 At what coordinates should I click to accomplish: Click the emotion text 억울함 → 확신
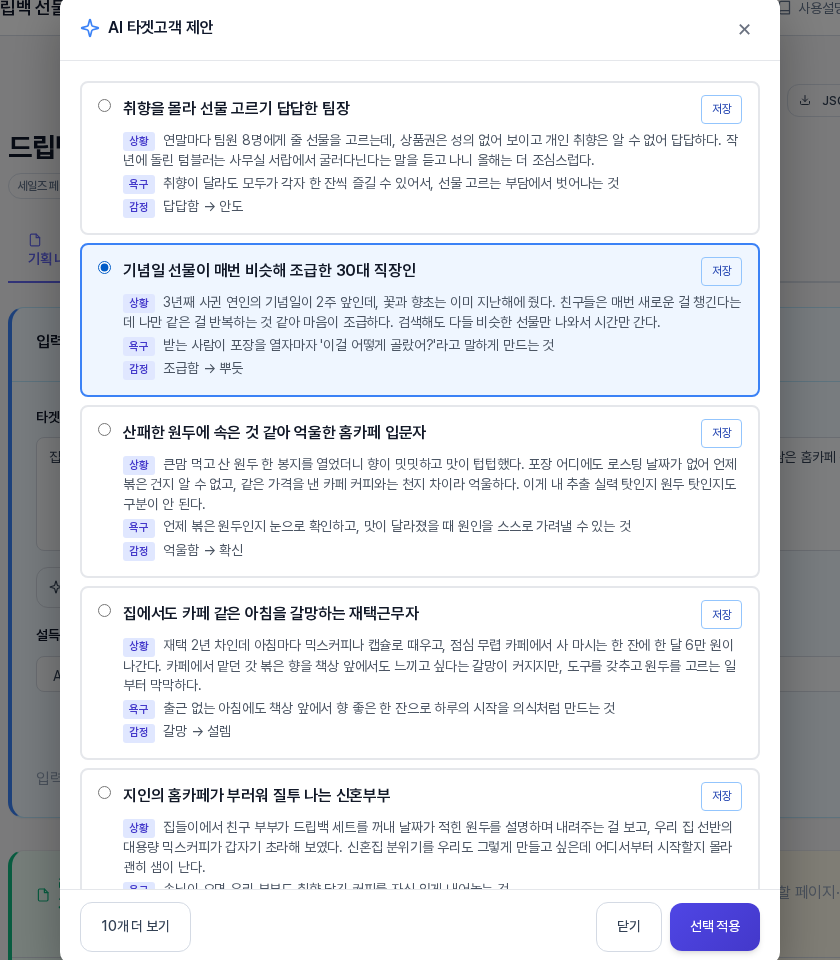[x=203, y=550]
